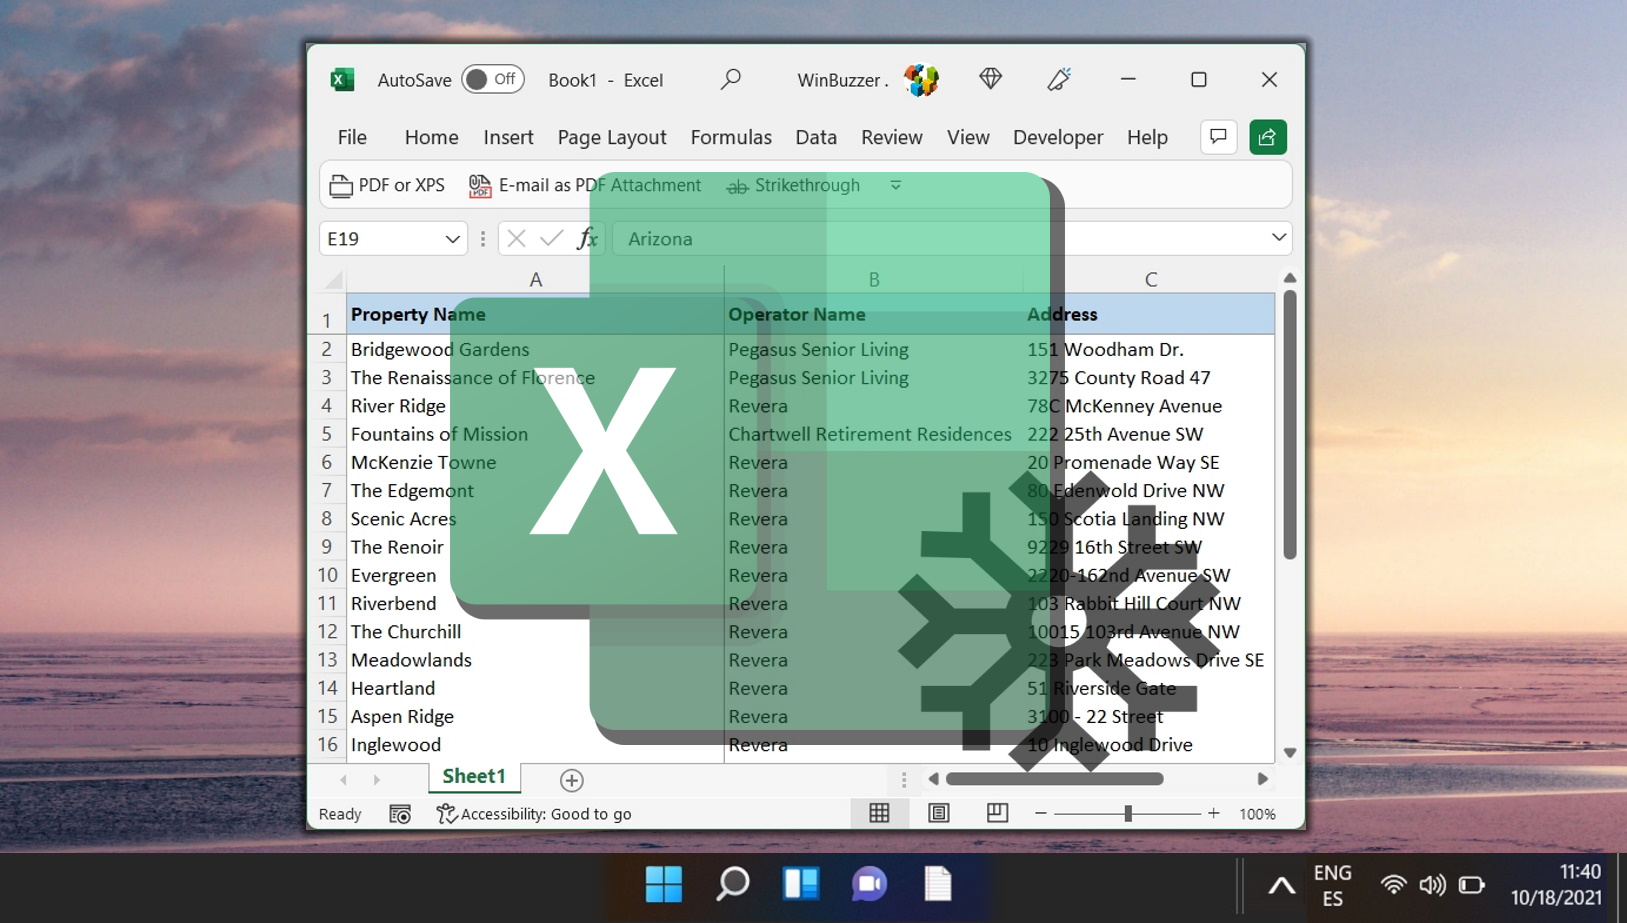Select the Page Layout tab
Viewport: 1627px width, 923px height.
(x=612, y=137)
